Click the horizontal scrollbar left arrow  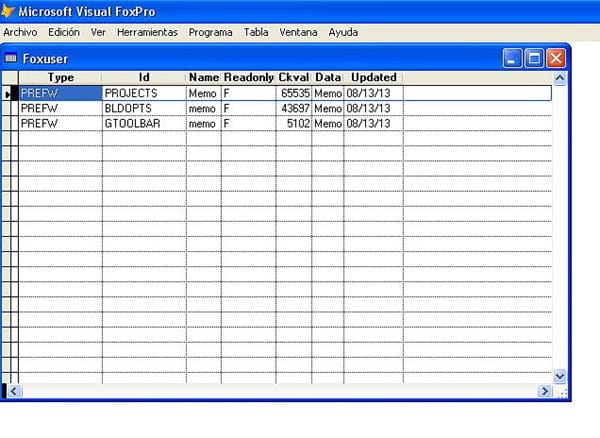tap(14, 391)
